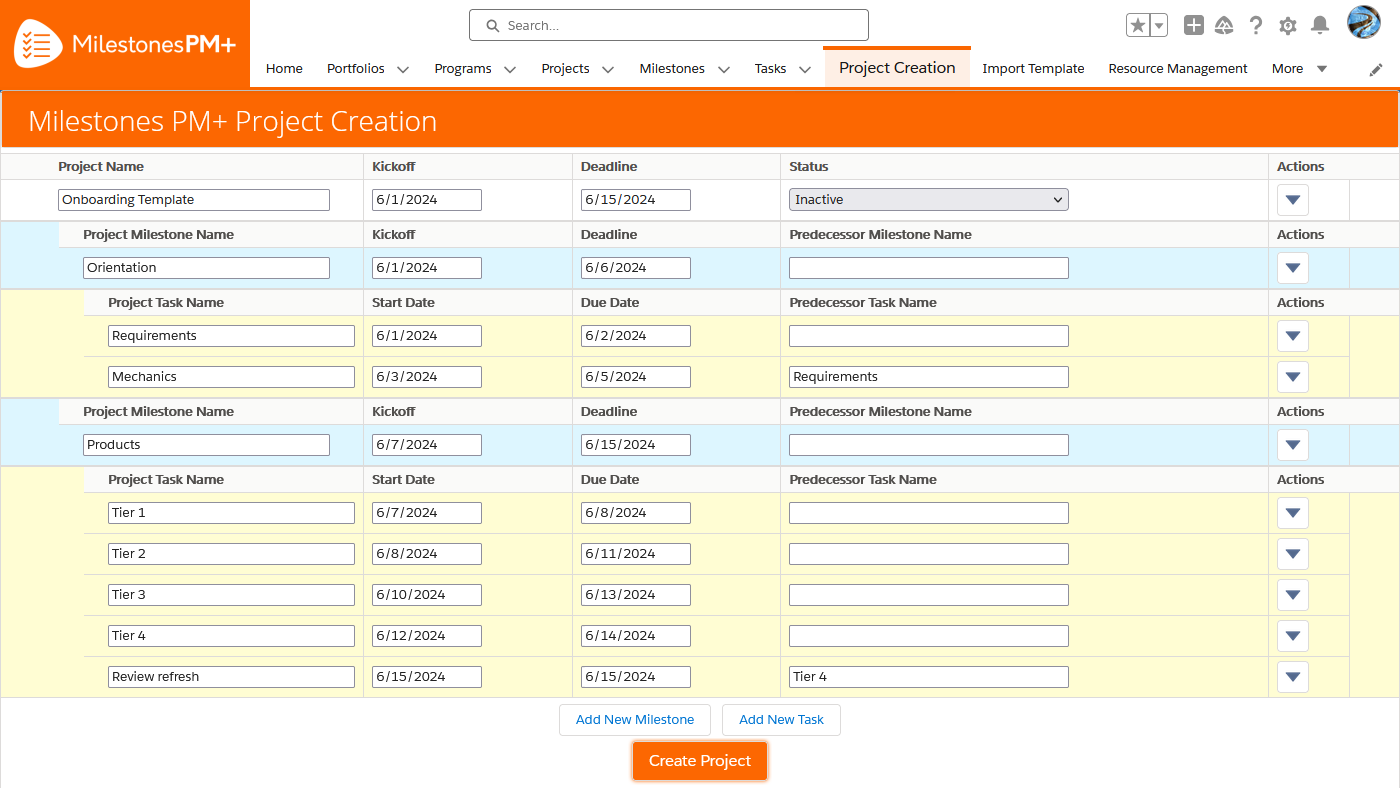Viewport: 1400px width, 788px height.
Task: Open the Import Template tab
Action: coord(1033,68)
